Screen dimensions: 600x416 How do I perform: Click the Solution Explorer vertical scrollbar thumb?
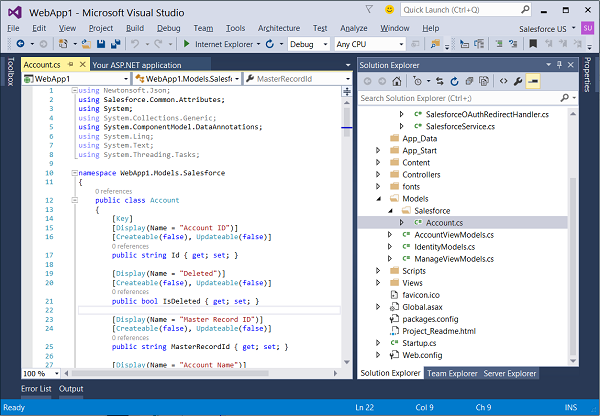point(573,266)
